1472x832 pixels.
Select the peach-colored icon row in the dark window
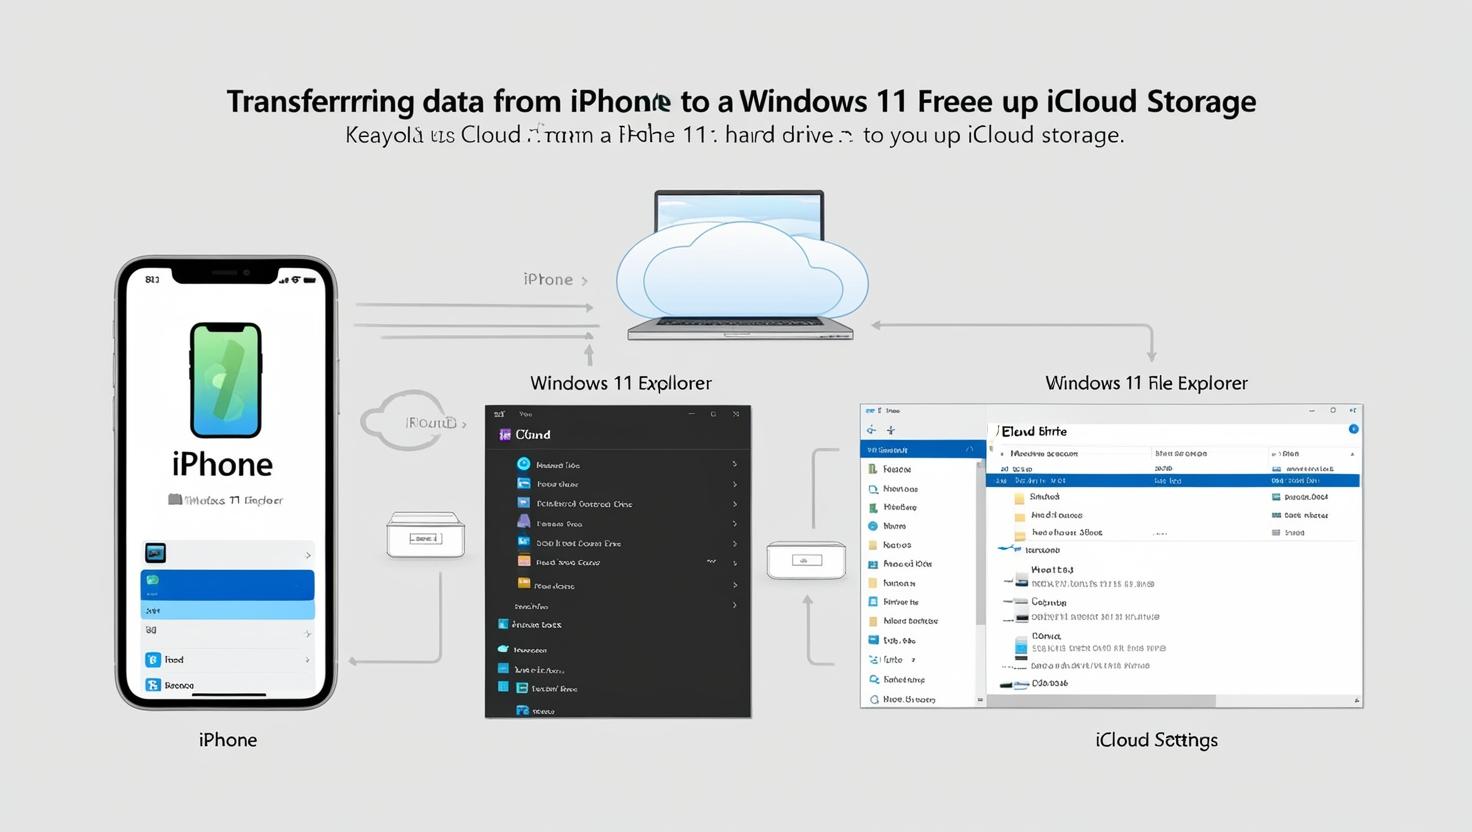point(617,562)
